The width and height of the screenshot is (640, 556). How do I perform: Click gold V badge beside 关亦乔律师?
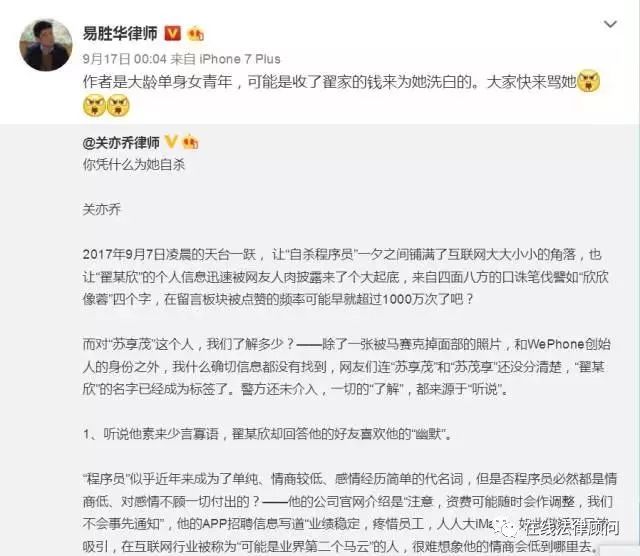click(x=171, y=142)
